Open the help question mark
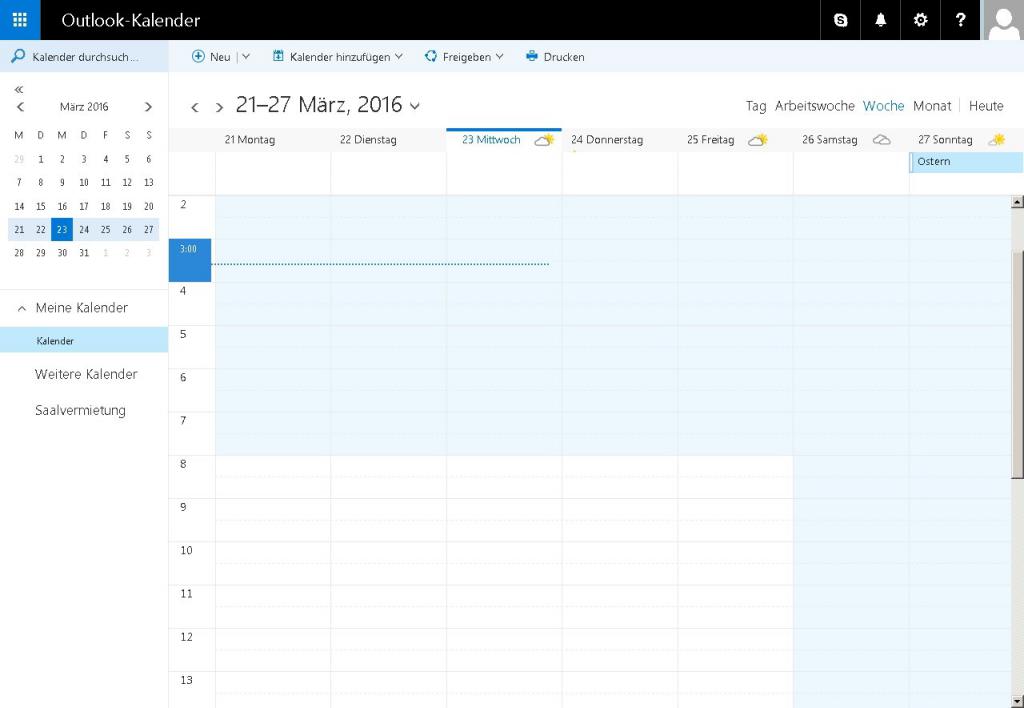The image size is (1024, 708). (x=960, y=20)
